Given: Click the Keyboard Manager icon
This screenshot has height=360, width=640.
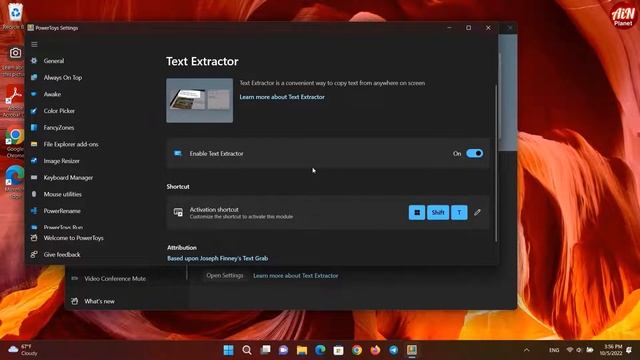Looking at the screenshot, I should 34,178.
